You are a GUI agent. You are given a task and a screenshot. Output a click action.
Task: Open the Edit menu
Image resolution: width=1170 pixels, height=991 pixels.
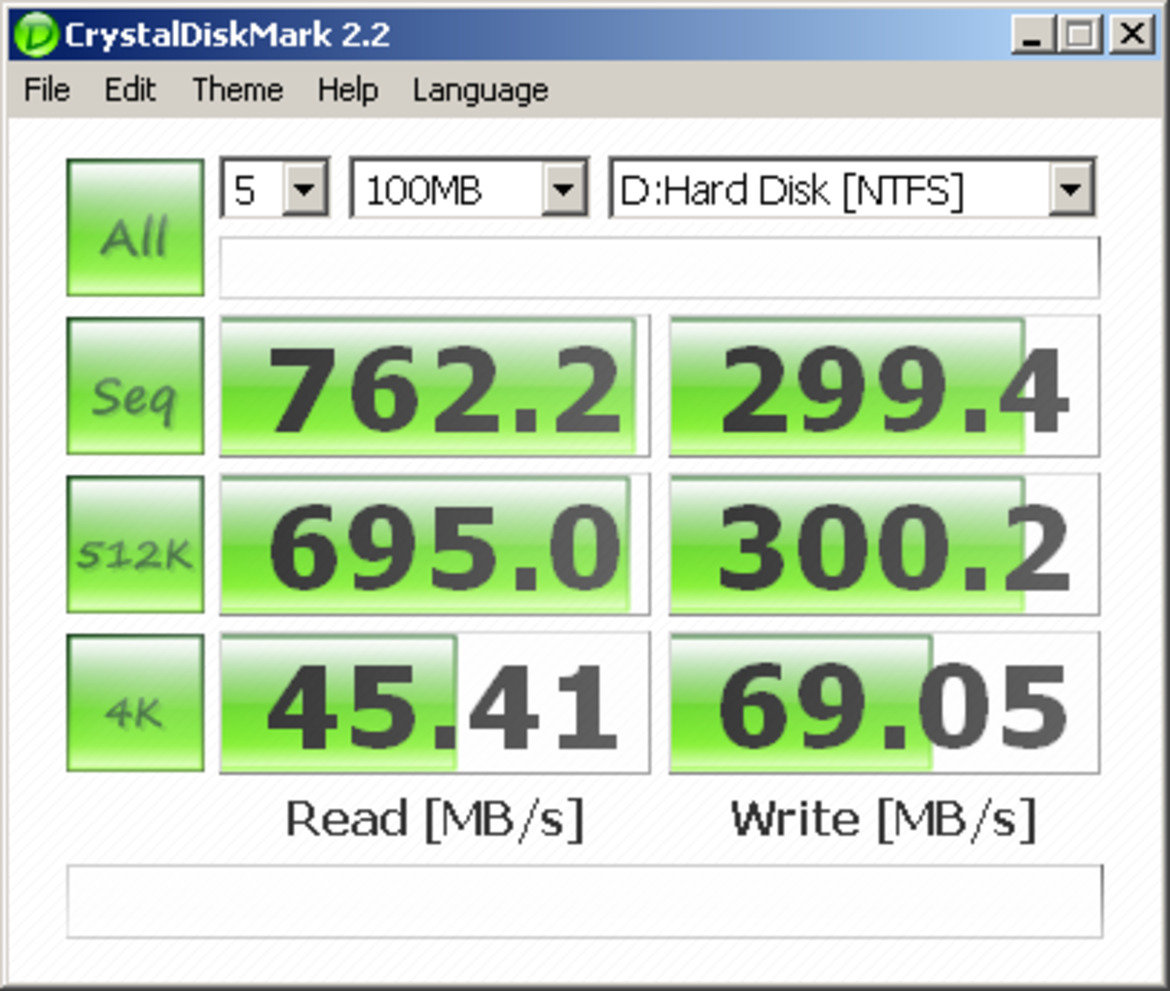(x=130, y=90)
